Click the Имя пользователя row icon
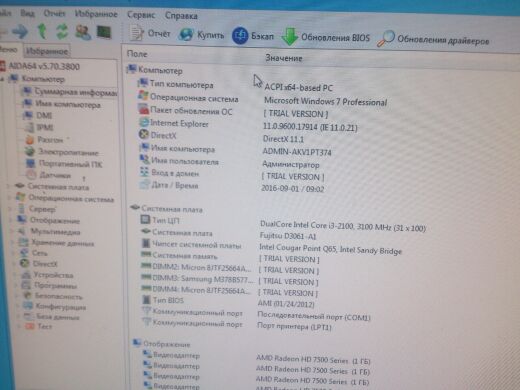The height and width of the screenshot is (390, 520). (x=145, y=160)
